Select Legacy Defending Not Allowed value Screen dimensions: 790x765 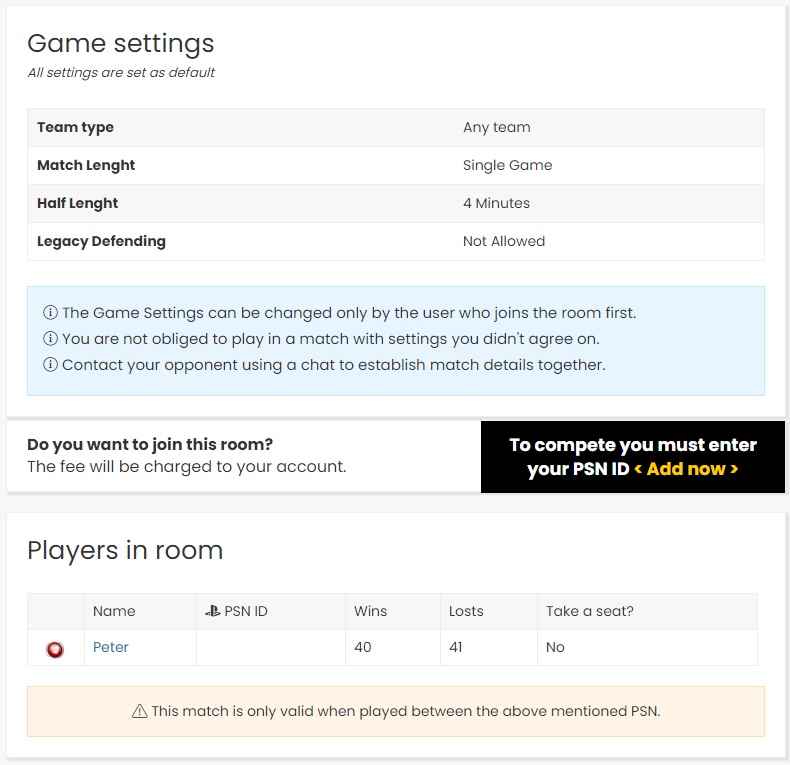[504, 241]
